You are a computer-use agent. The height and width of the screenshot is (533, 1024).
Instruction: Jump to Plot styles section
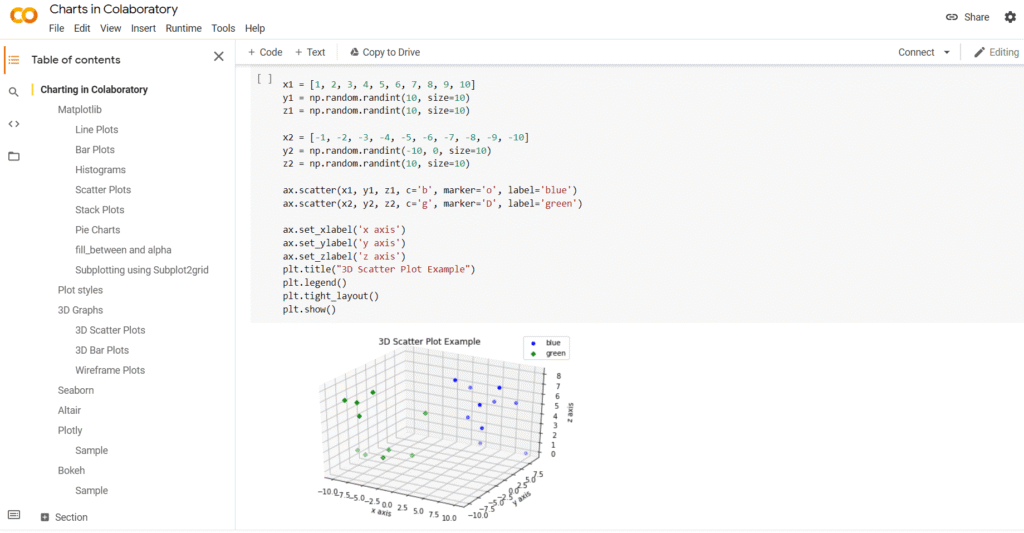(x=80, y=290)
